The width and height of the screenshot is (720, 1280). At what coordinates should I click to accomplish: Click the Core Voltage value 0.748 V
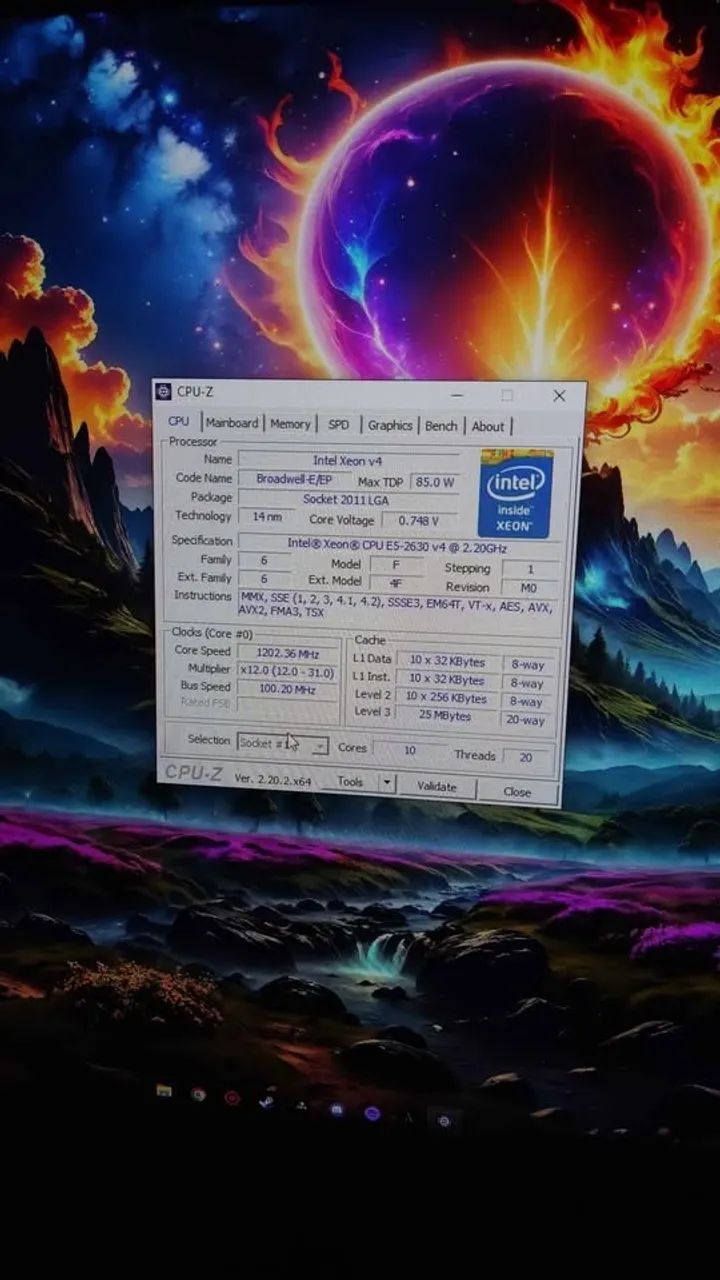(x=417, y=521)
